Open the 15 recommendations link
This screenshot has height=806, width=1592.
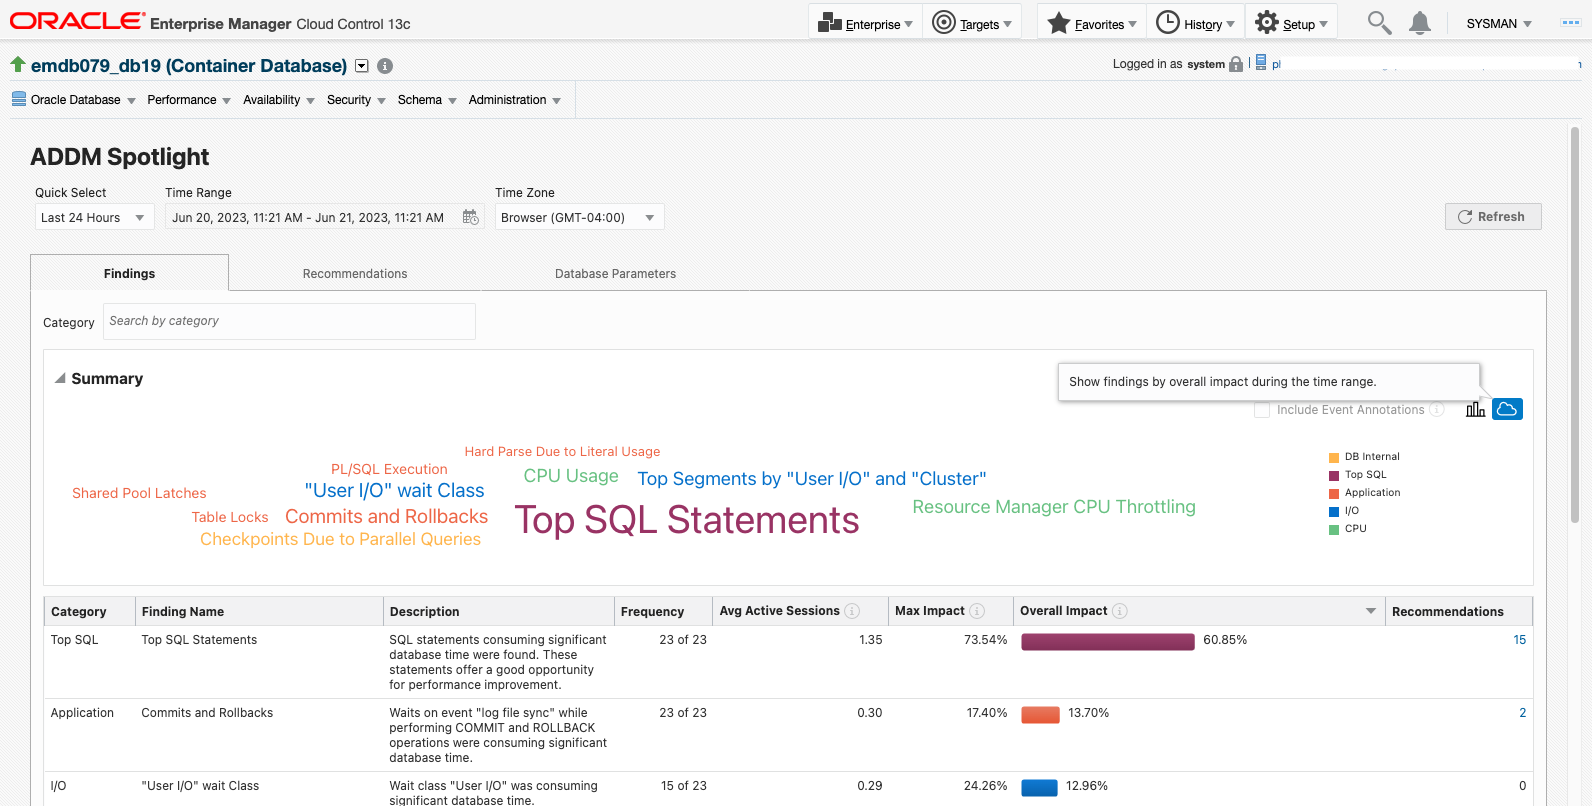[x=1519, y=640]
